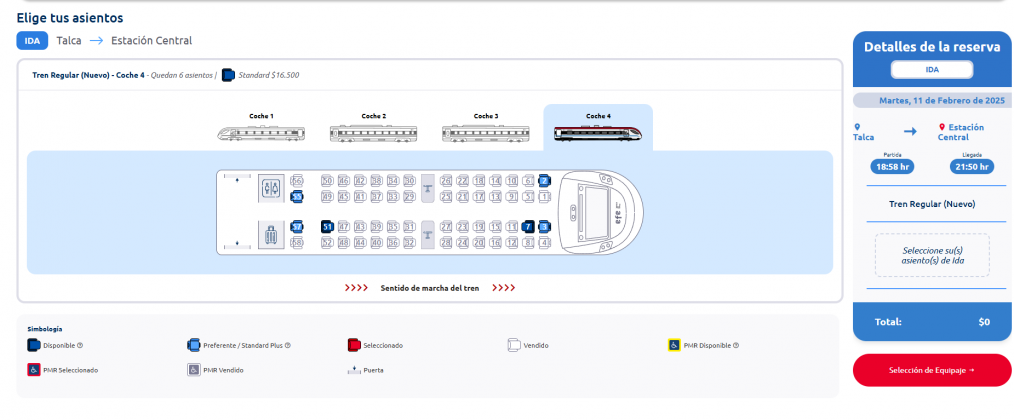Viewport: 1014px width, 420px height.
Task: Switch to Coche 3 tab
Action: [x=486, y=127]
